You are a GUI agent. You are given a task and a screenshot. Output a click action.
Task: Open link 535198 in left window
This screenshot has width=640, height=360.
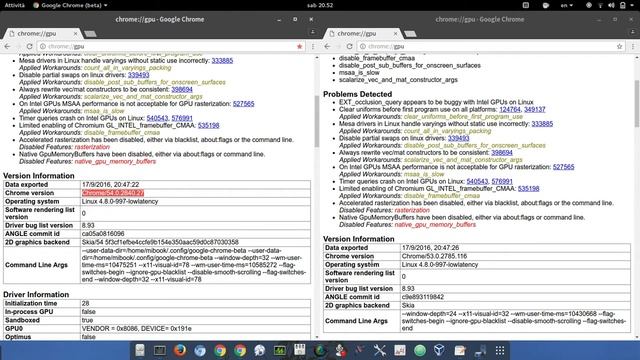tap(209, 125)
